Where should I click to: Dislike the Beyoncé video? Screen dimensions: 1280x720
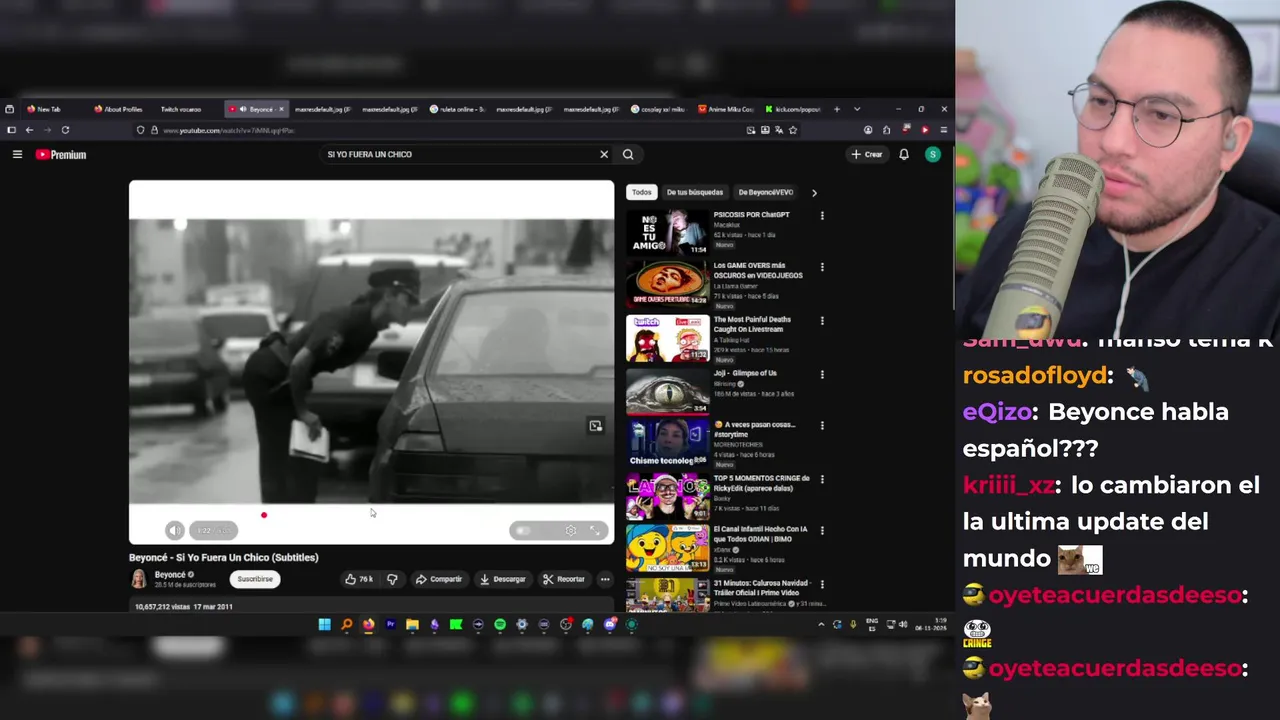(x=392, y=579)
